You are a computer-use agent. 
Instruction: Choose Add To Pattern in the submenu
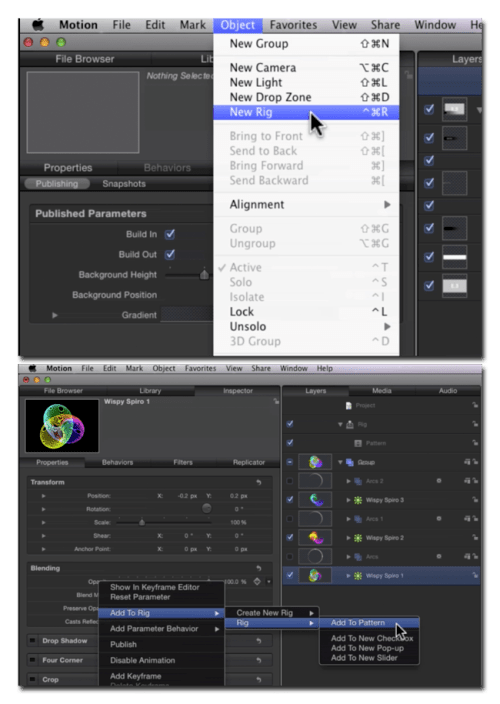[369, 623]
